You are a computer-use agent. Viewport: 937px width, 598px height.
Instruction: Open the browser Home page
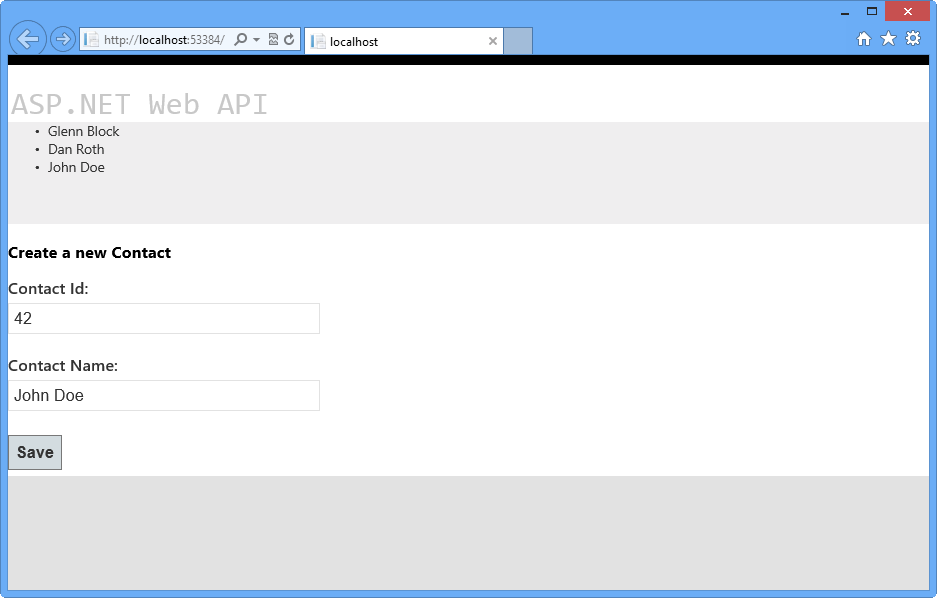click(863, 38)
